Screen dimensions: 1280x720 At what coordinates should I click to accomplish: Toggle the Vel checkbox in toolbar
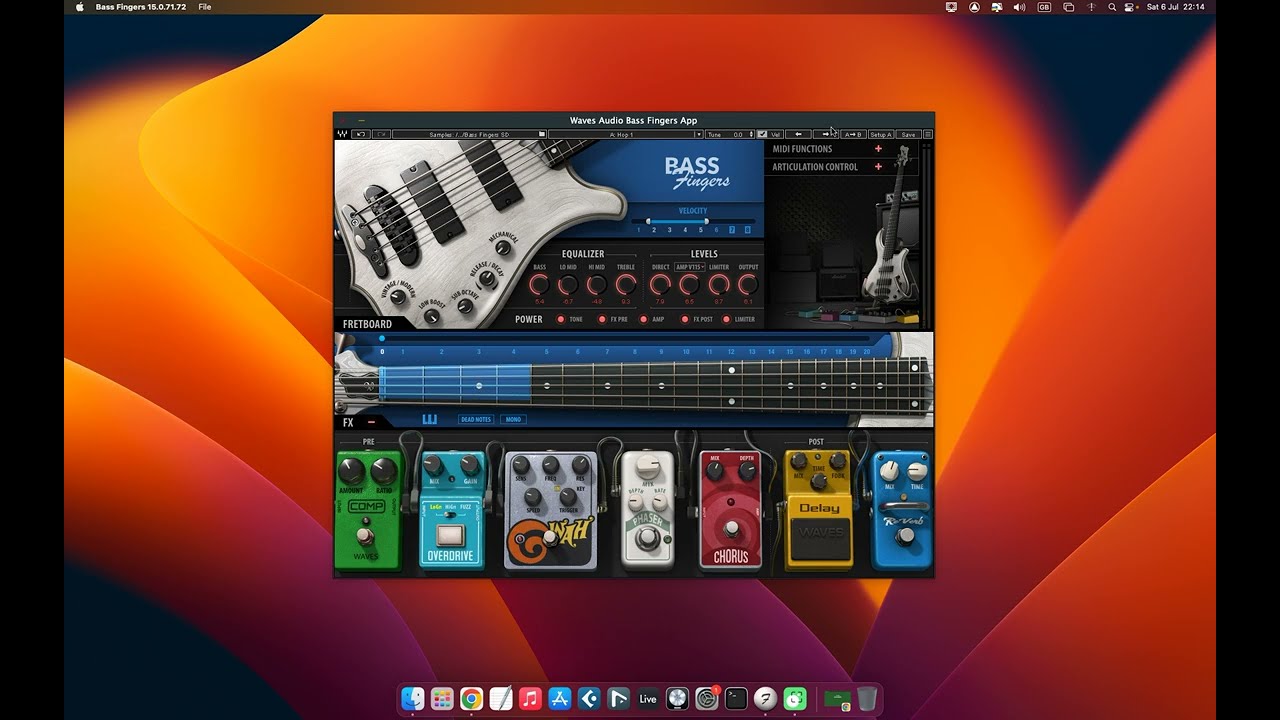[762, 134]
